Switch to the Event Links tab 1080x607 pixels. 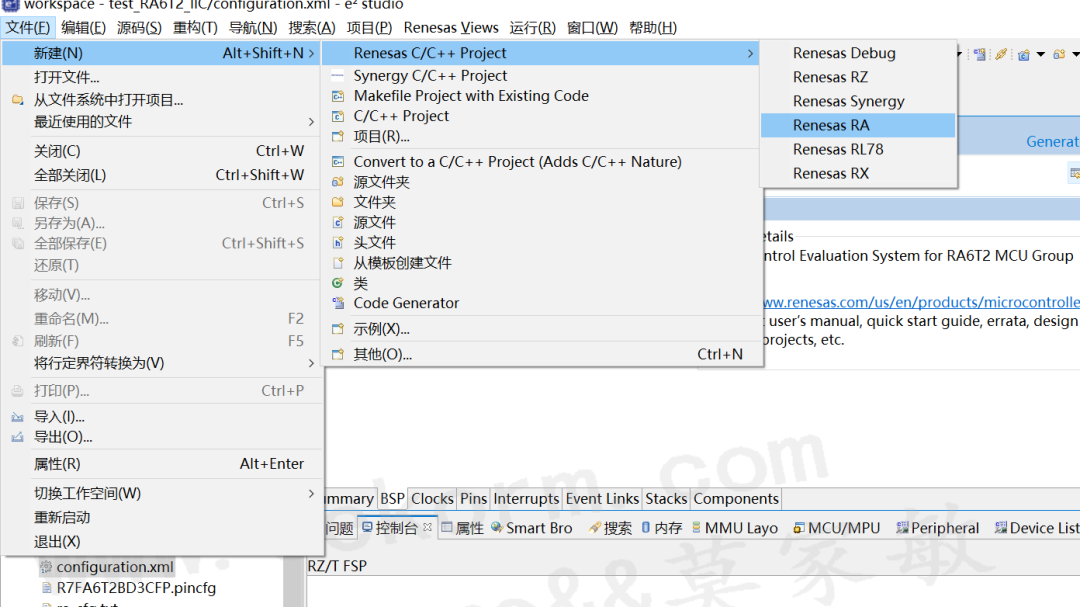coord(603,499)
